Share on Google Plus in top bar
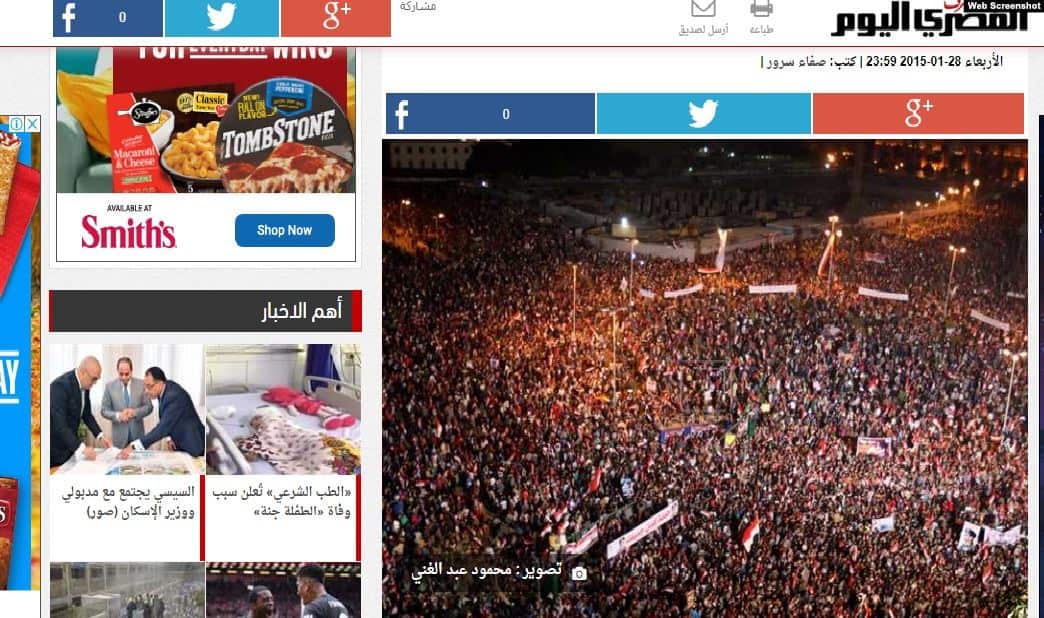Image resolution: width=1044 pixels, height=618 pixels. coord(336,18)
